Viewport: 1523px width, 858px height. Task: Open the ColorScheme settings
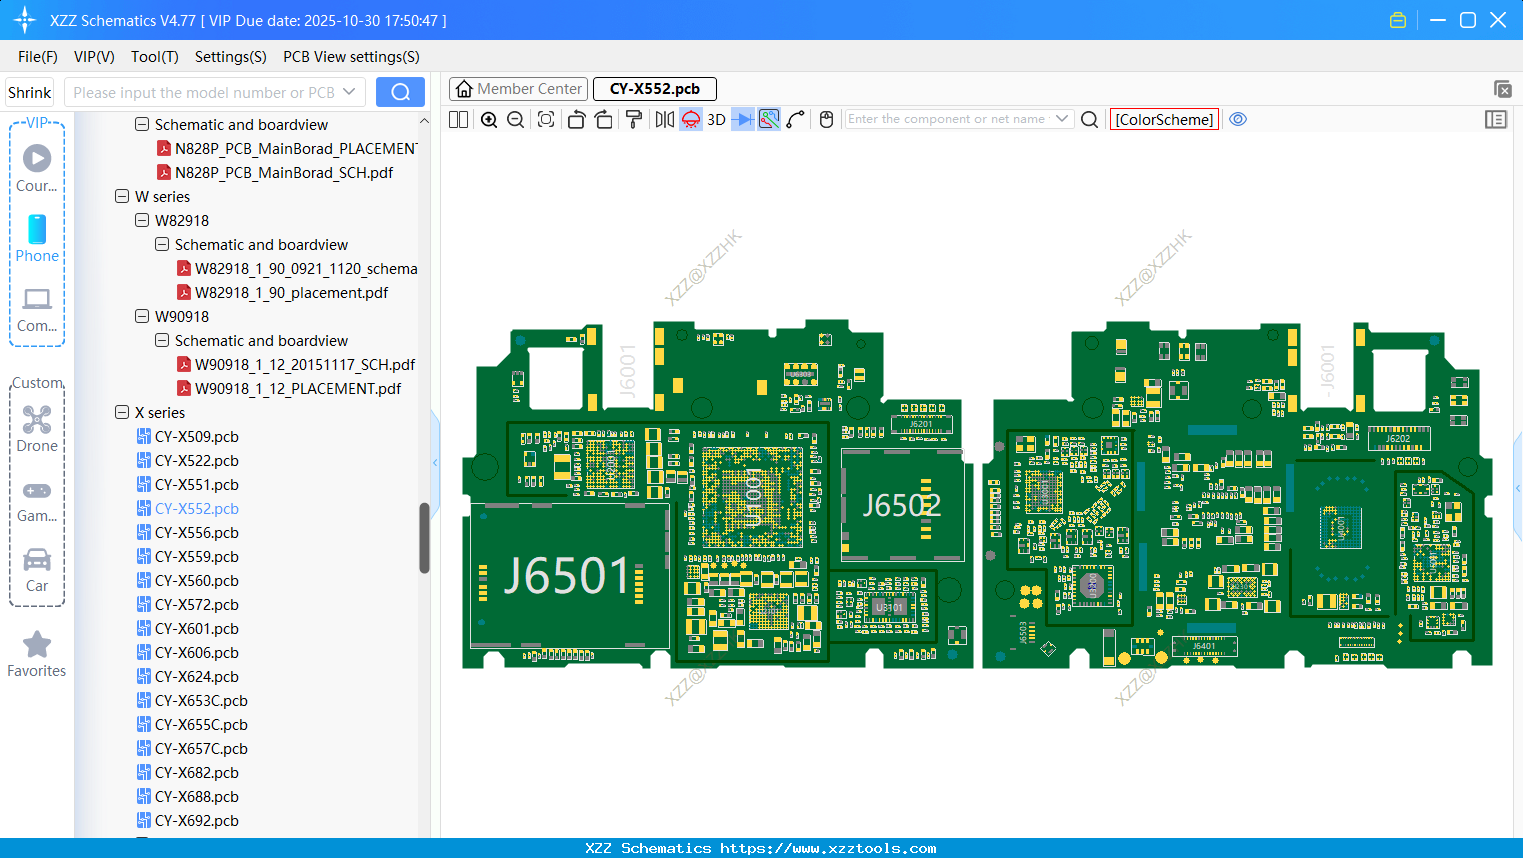(x=1164, y=119)
